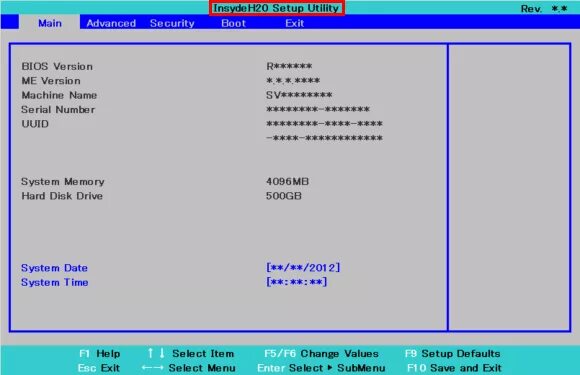Image resolution: width=580 pixels, height=375 pixels.
Task: Click the System Time value field [**:**:**]
Action: [296, 282]
